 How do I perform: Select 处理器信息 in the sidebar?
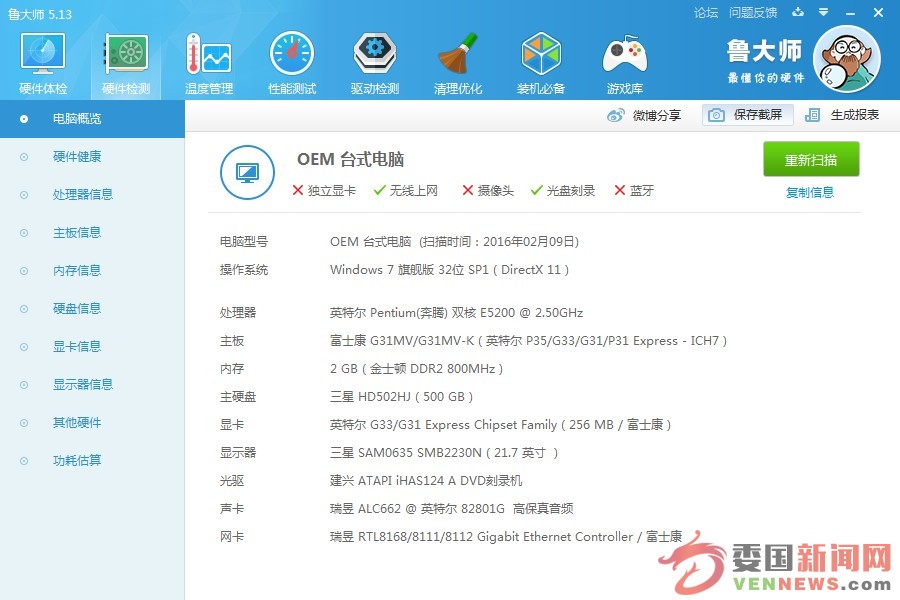pyautogui.click(x=92, y=195)
